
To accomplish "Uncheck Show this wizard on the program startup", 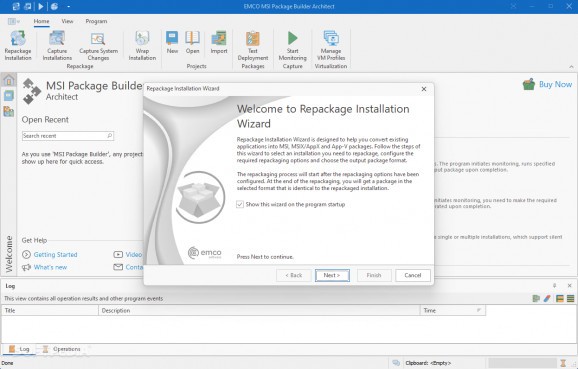I will coord(240,204).
